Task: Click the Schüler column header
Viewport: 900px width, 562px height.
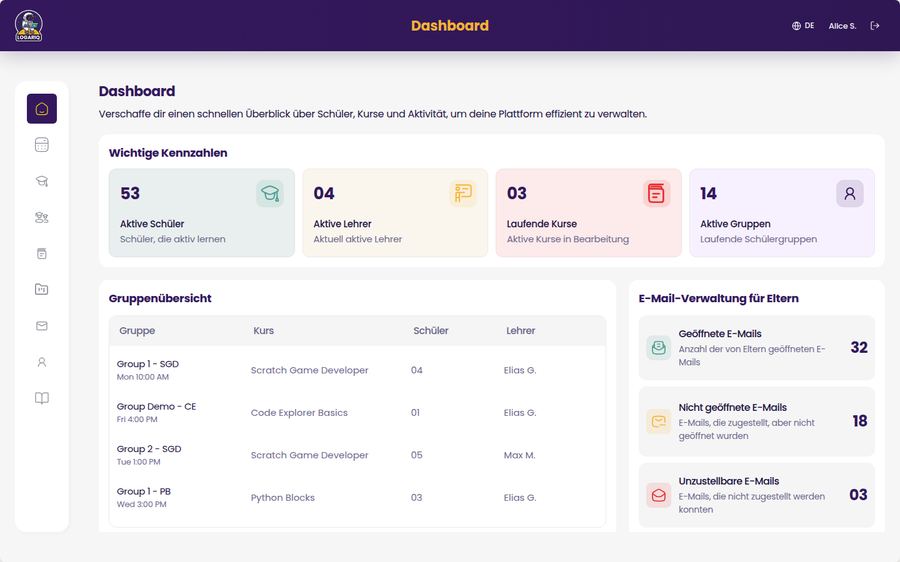Action: pos(430,331)
